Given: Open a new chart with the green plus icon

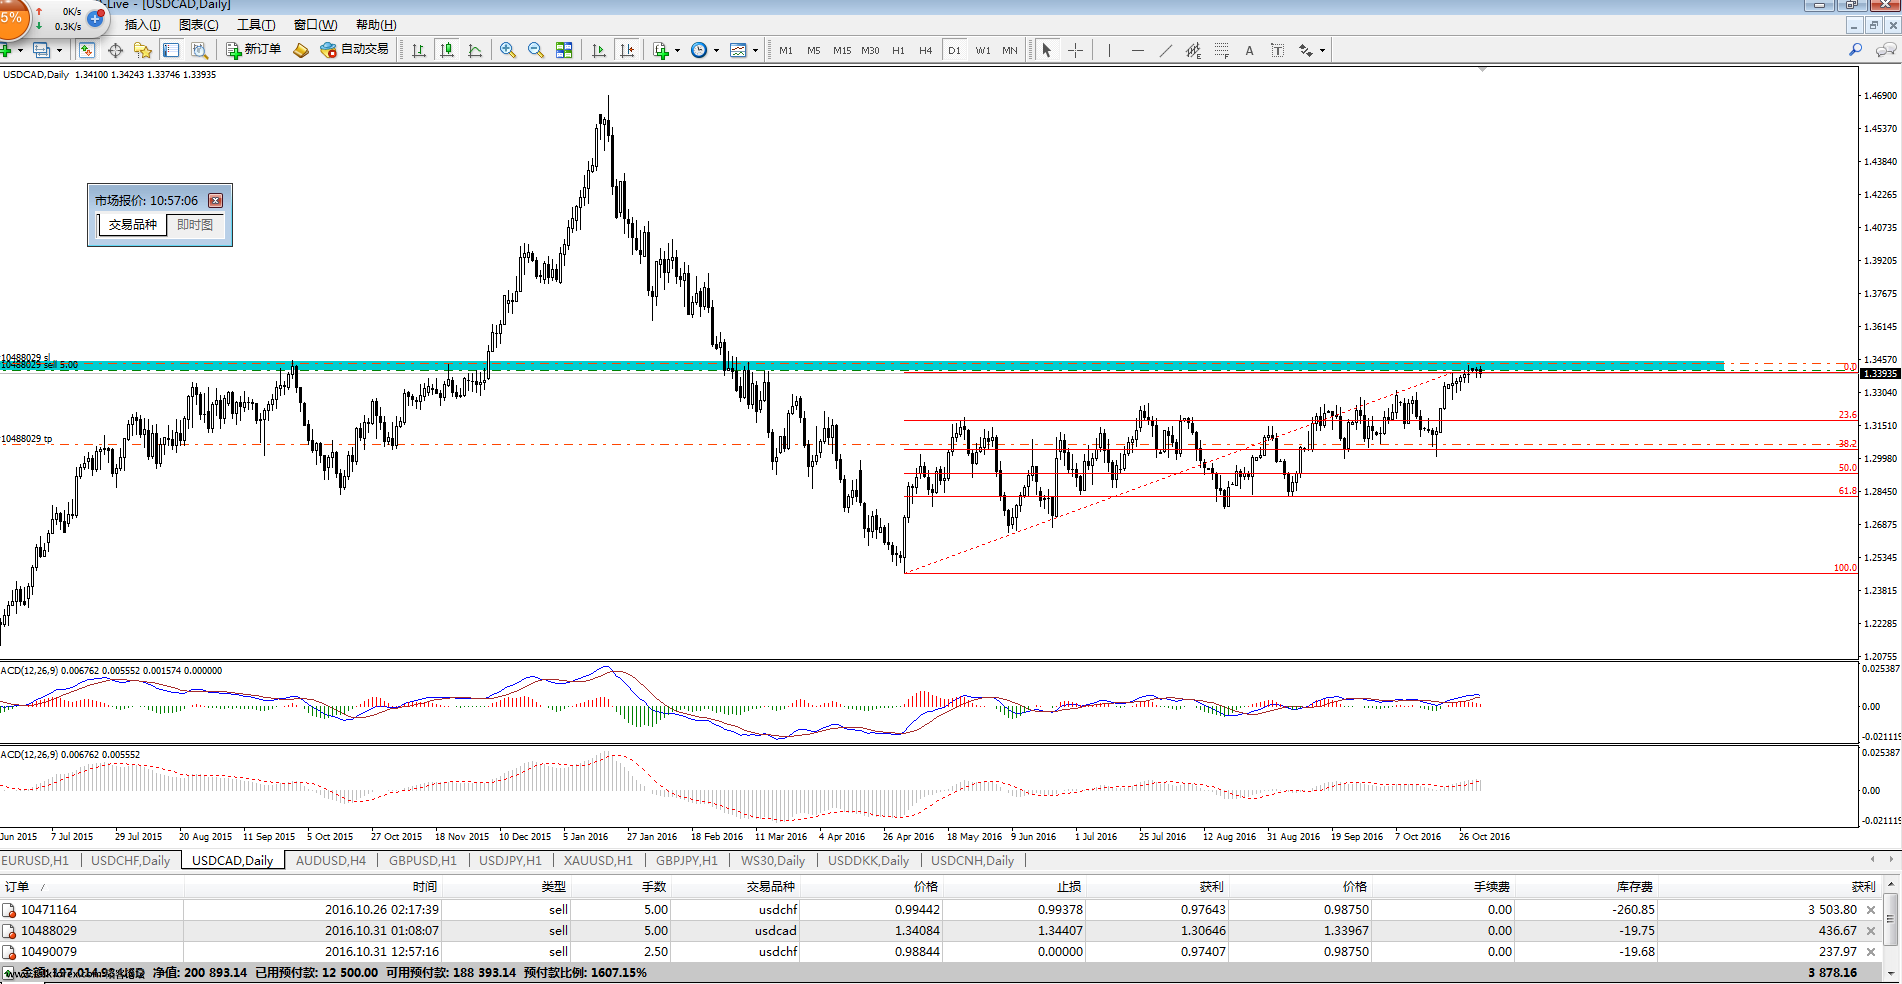Looking at the screenshot, I should coord(6,50).
